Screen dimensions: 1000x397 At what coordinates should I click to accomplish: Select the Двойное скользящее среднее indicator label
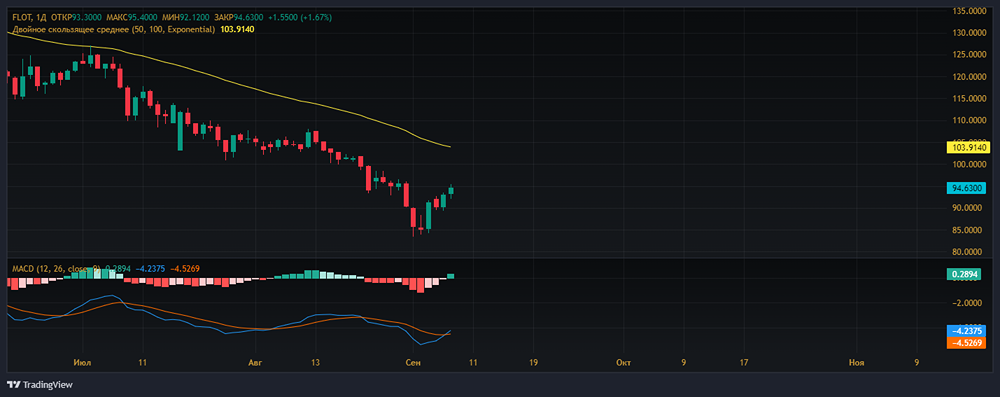coord(114,29)
